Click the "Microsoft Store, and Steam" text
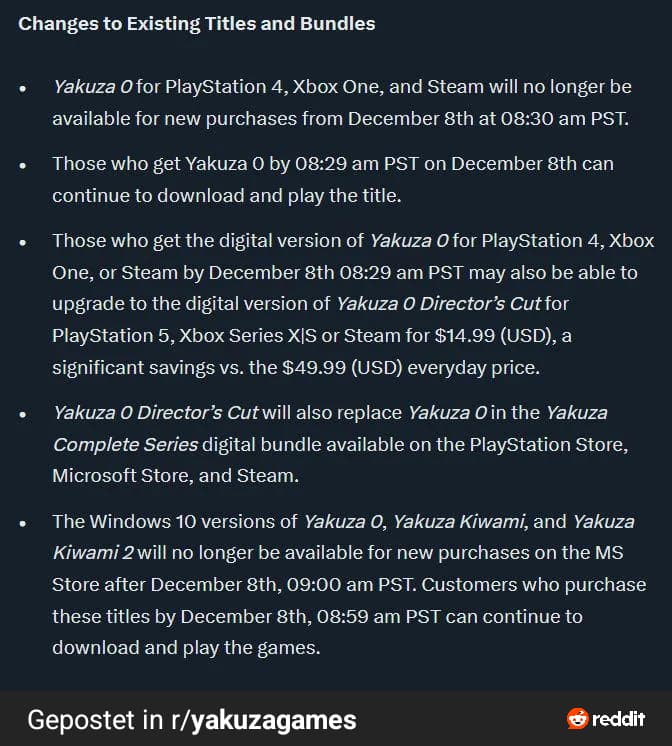This screenshot has height=746, width=672. [x=175, y=476]
